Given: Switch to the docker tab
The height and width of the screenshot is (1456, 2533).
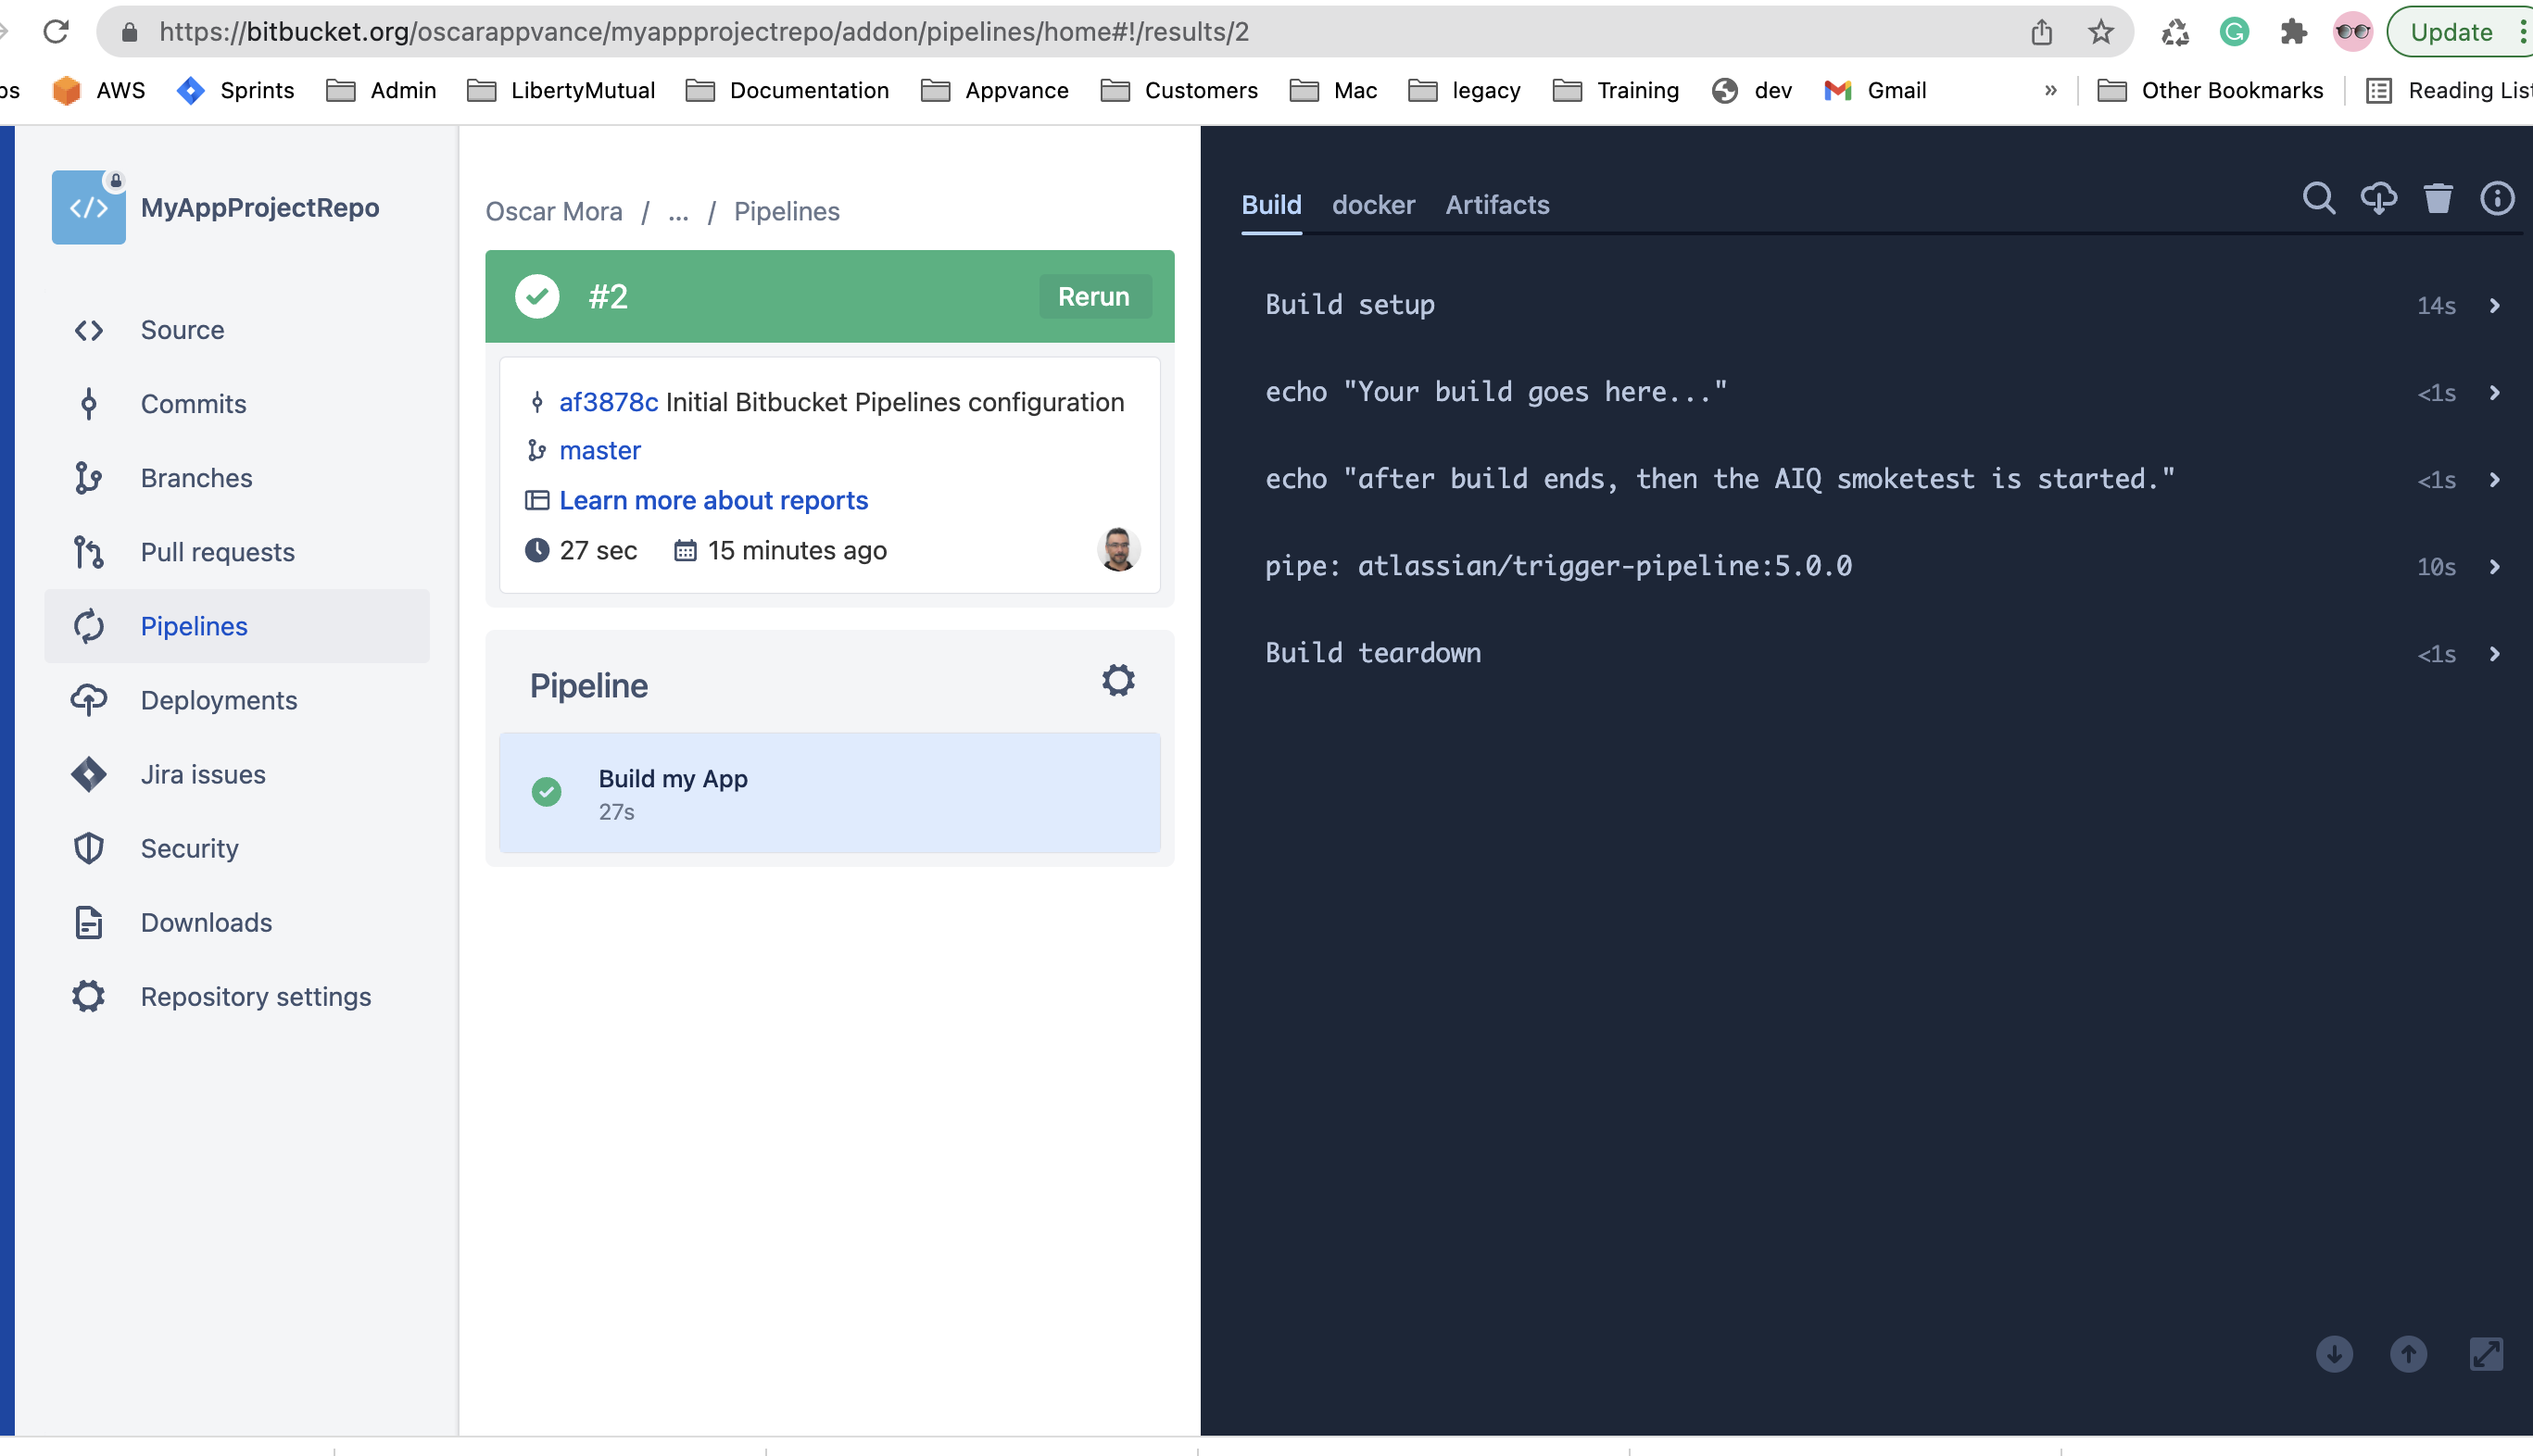Looking at the screenshot, I should tap(1373, 205).
